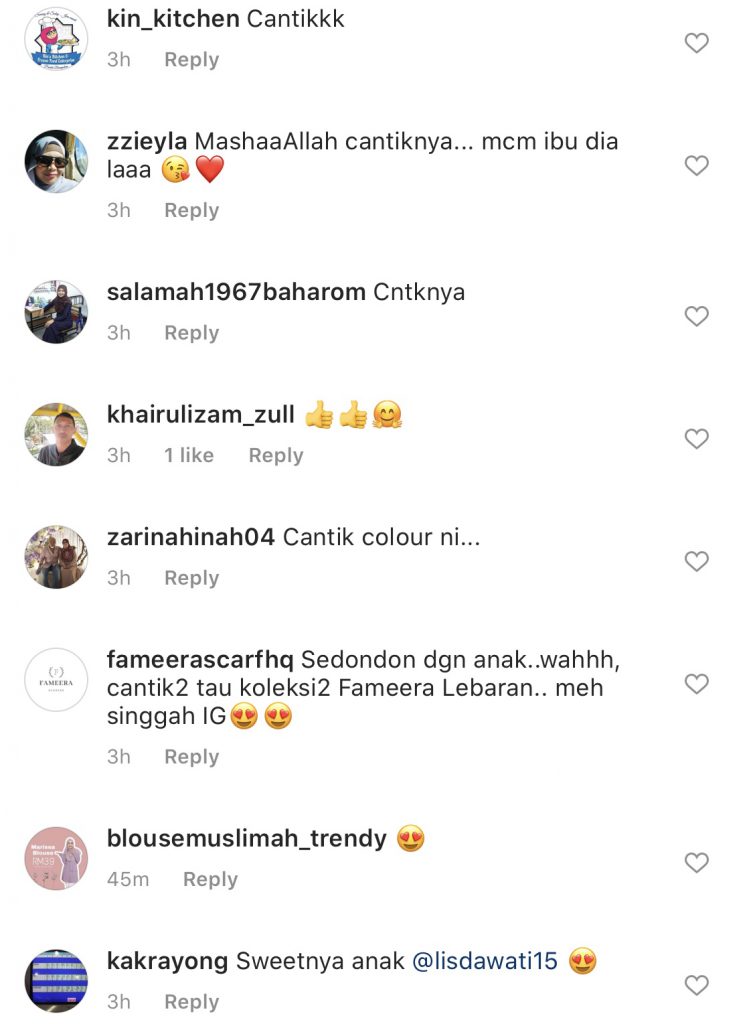
Task: Open zzieyla's profile avatar
Action: coord(56,161)
